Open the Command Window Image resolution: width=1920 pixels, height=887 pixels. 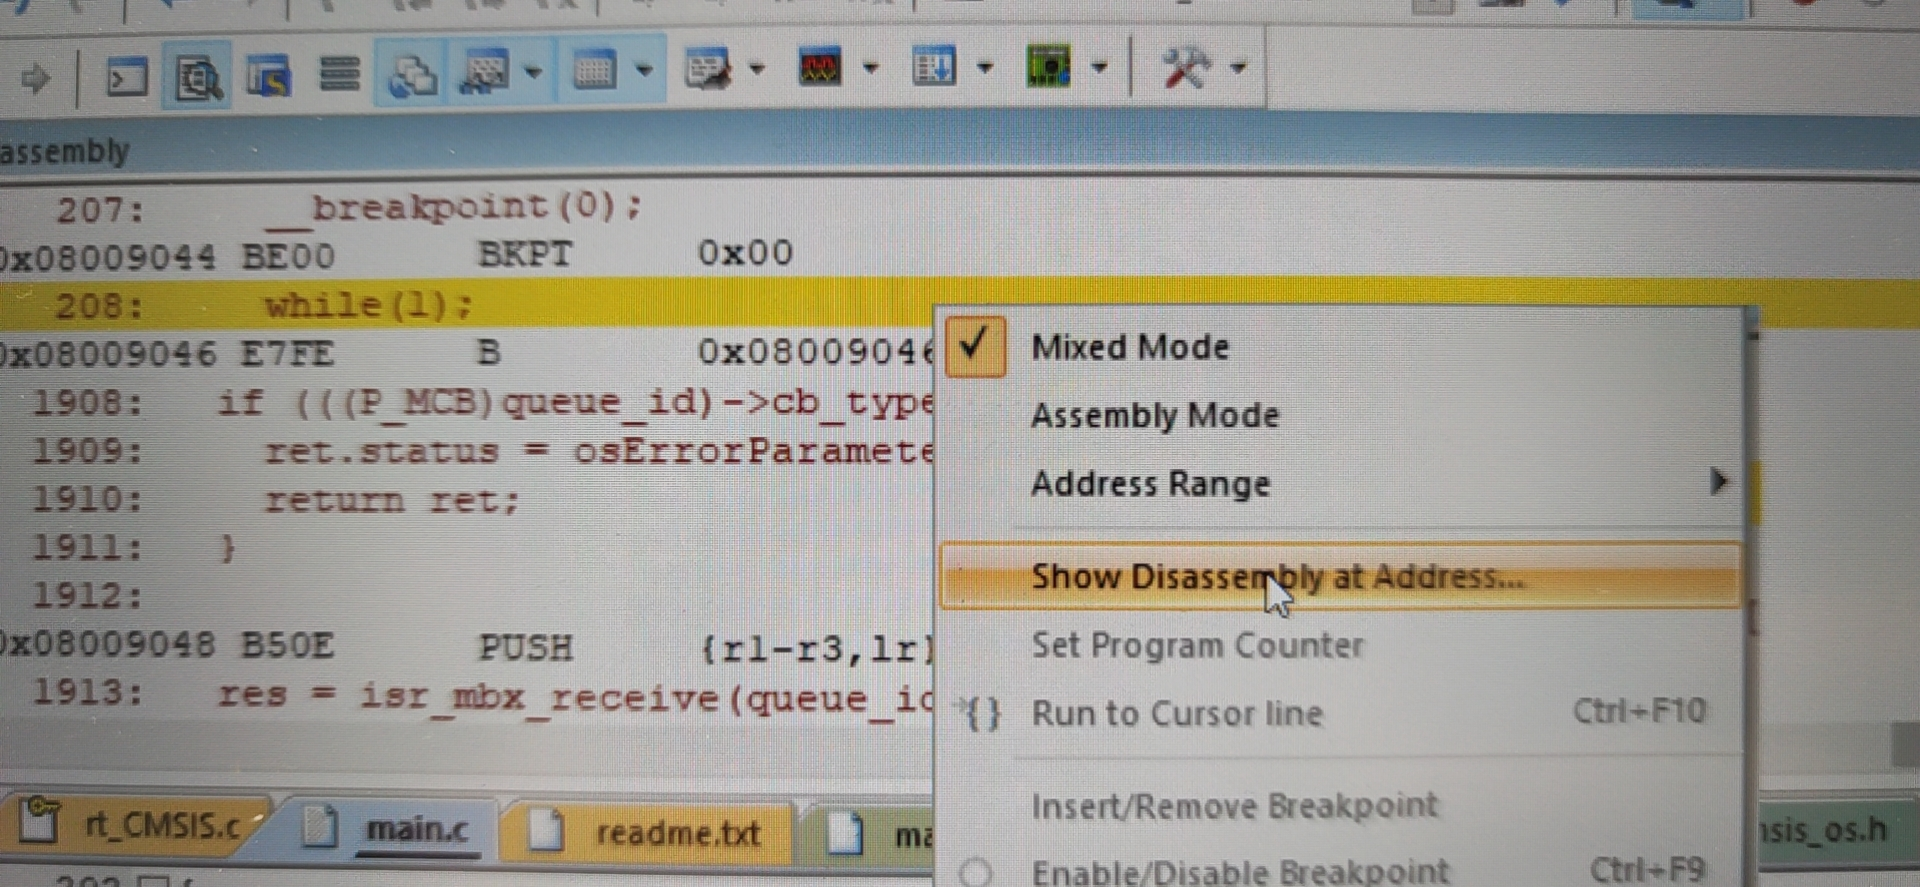pyautogui.click(x=127, y=77)
